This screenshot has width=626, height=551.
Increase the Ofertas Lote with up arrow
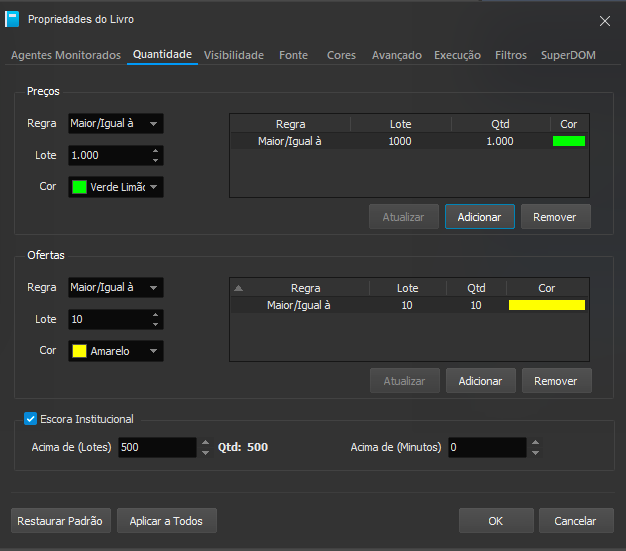click(156, 315)
